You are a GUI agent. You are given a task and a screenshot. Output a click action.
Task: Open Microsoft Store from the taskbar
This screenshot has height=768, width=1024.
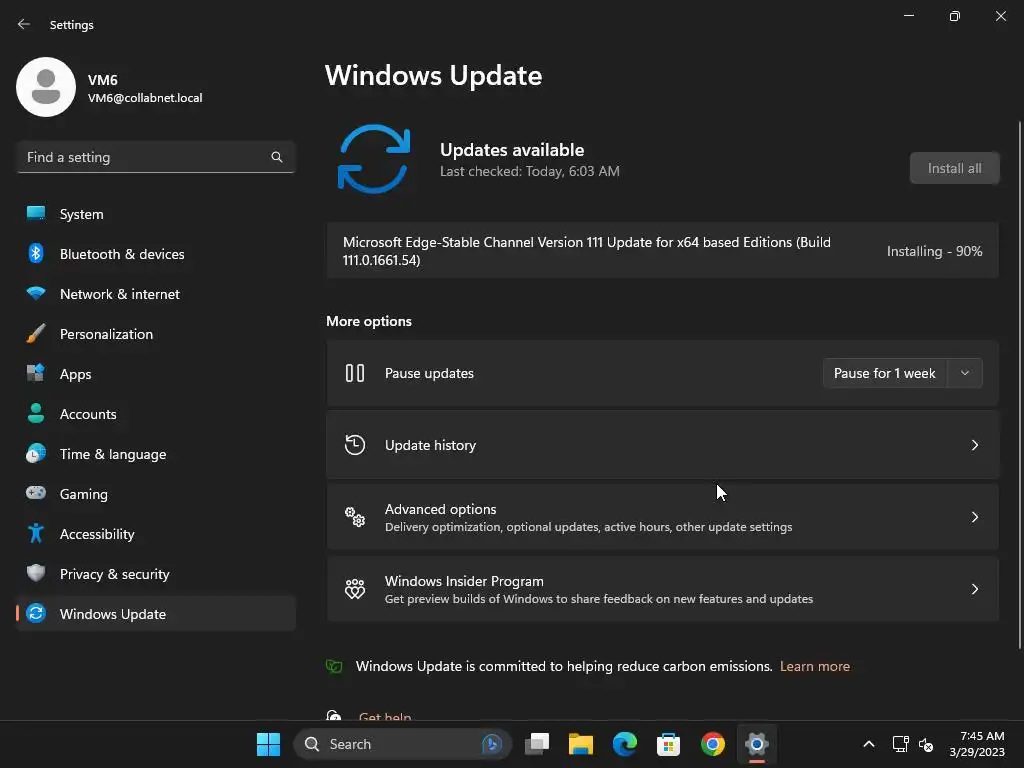tap(668, 744)
